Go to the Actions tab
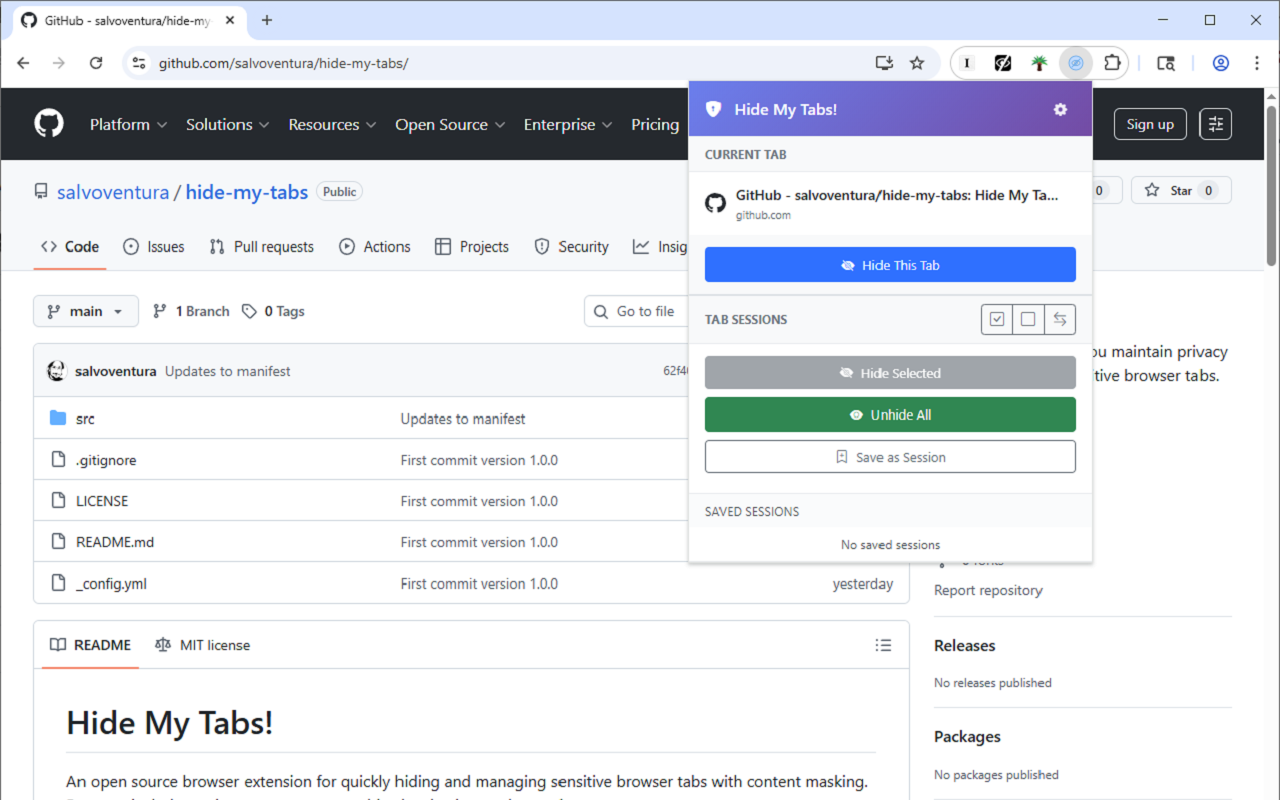The image size is (1280, 800). click(375, 247)
